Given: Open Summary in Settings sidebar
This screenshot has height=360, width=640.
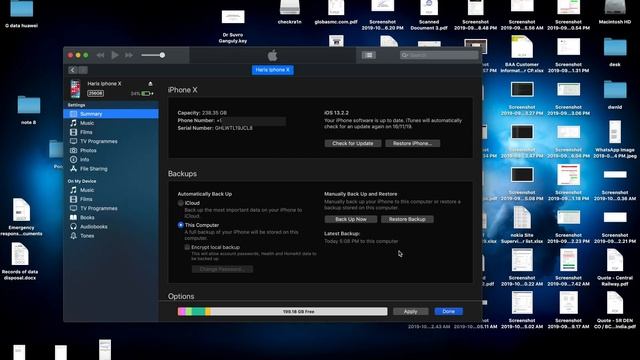Looking at the screenshot, I should pyautogui.click(x=111, y=114).
